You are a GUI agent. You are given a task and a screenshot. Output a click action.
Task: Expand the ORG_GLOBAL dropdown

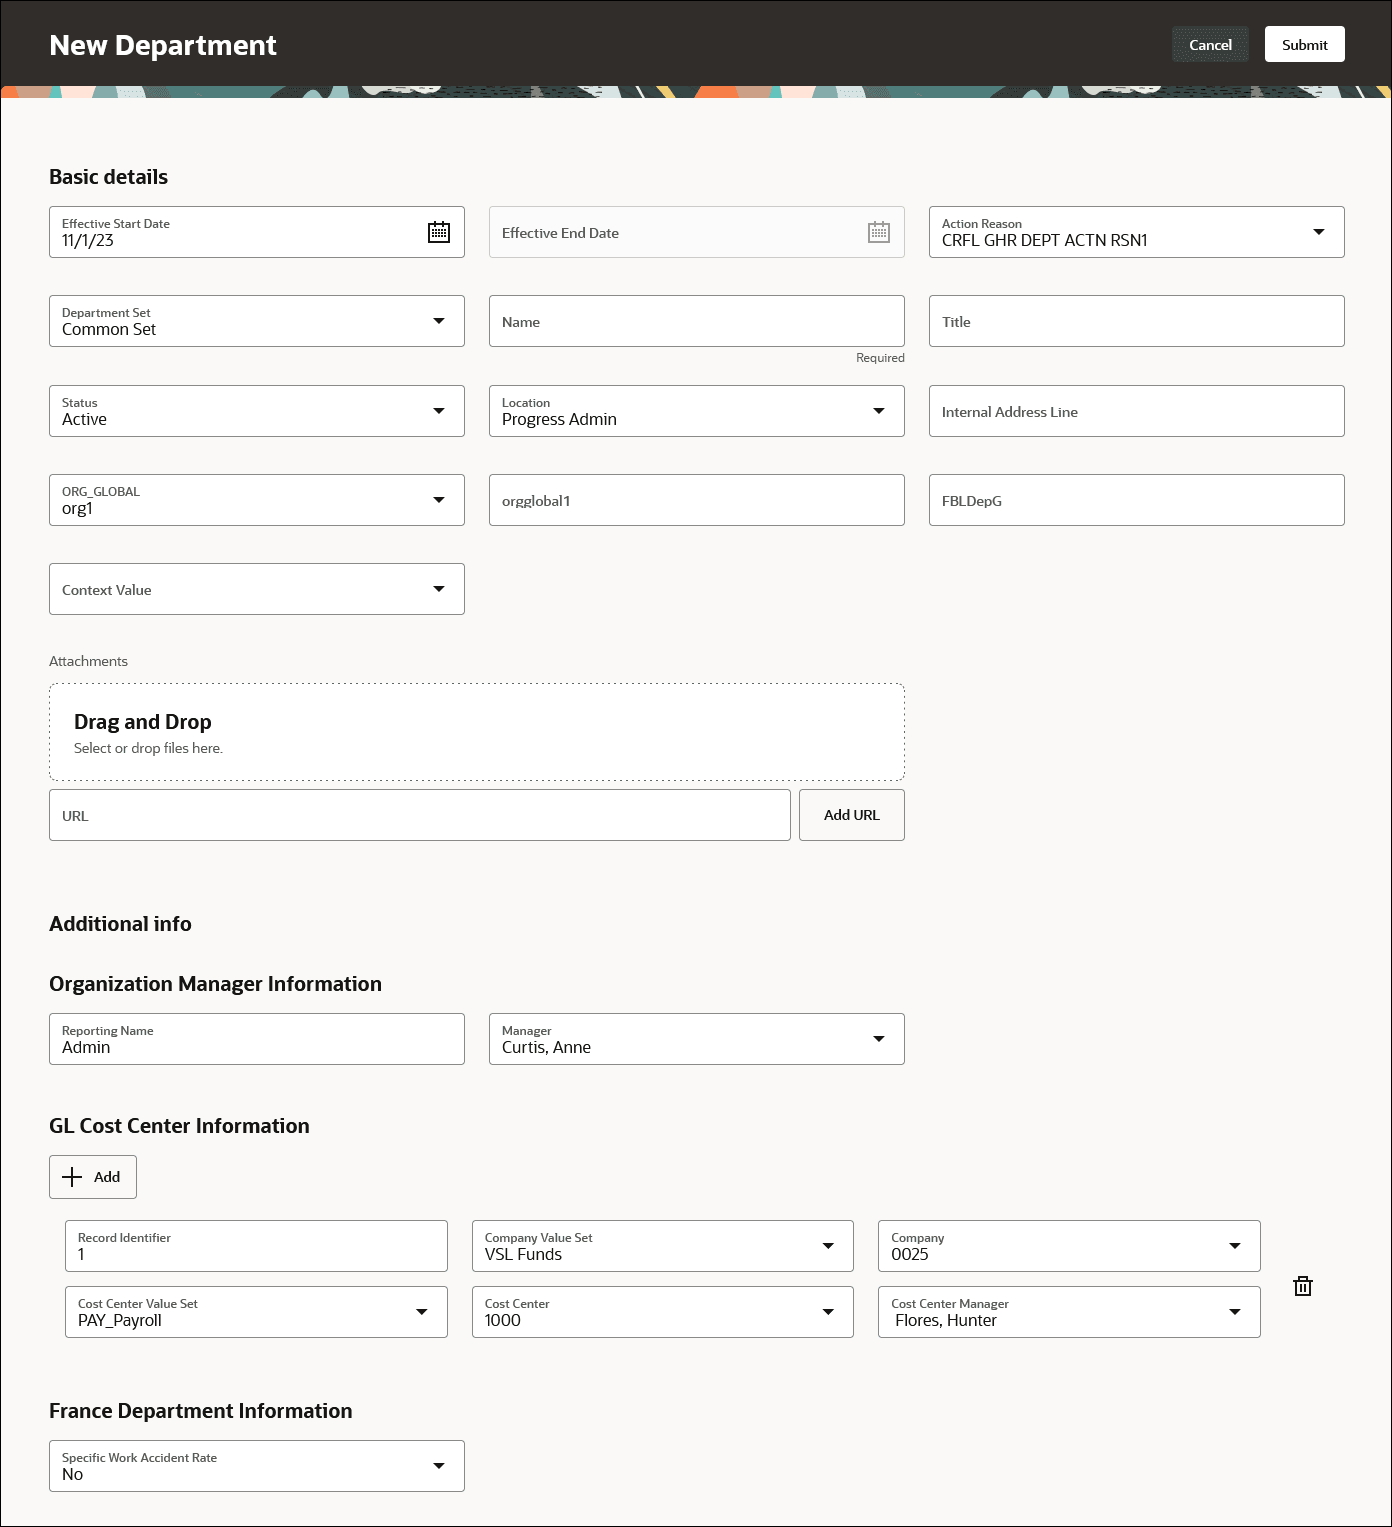(x=438, y=500)
